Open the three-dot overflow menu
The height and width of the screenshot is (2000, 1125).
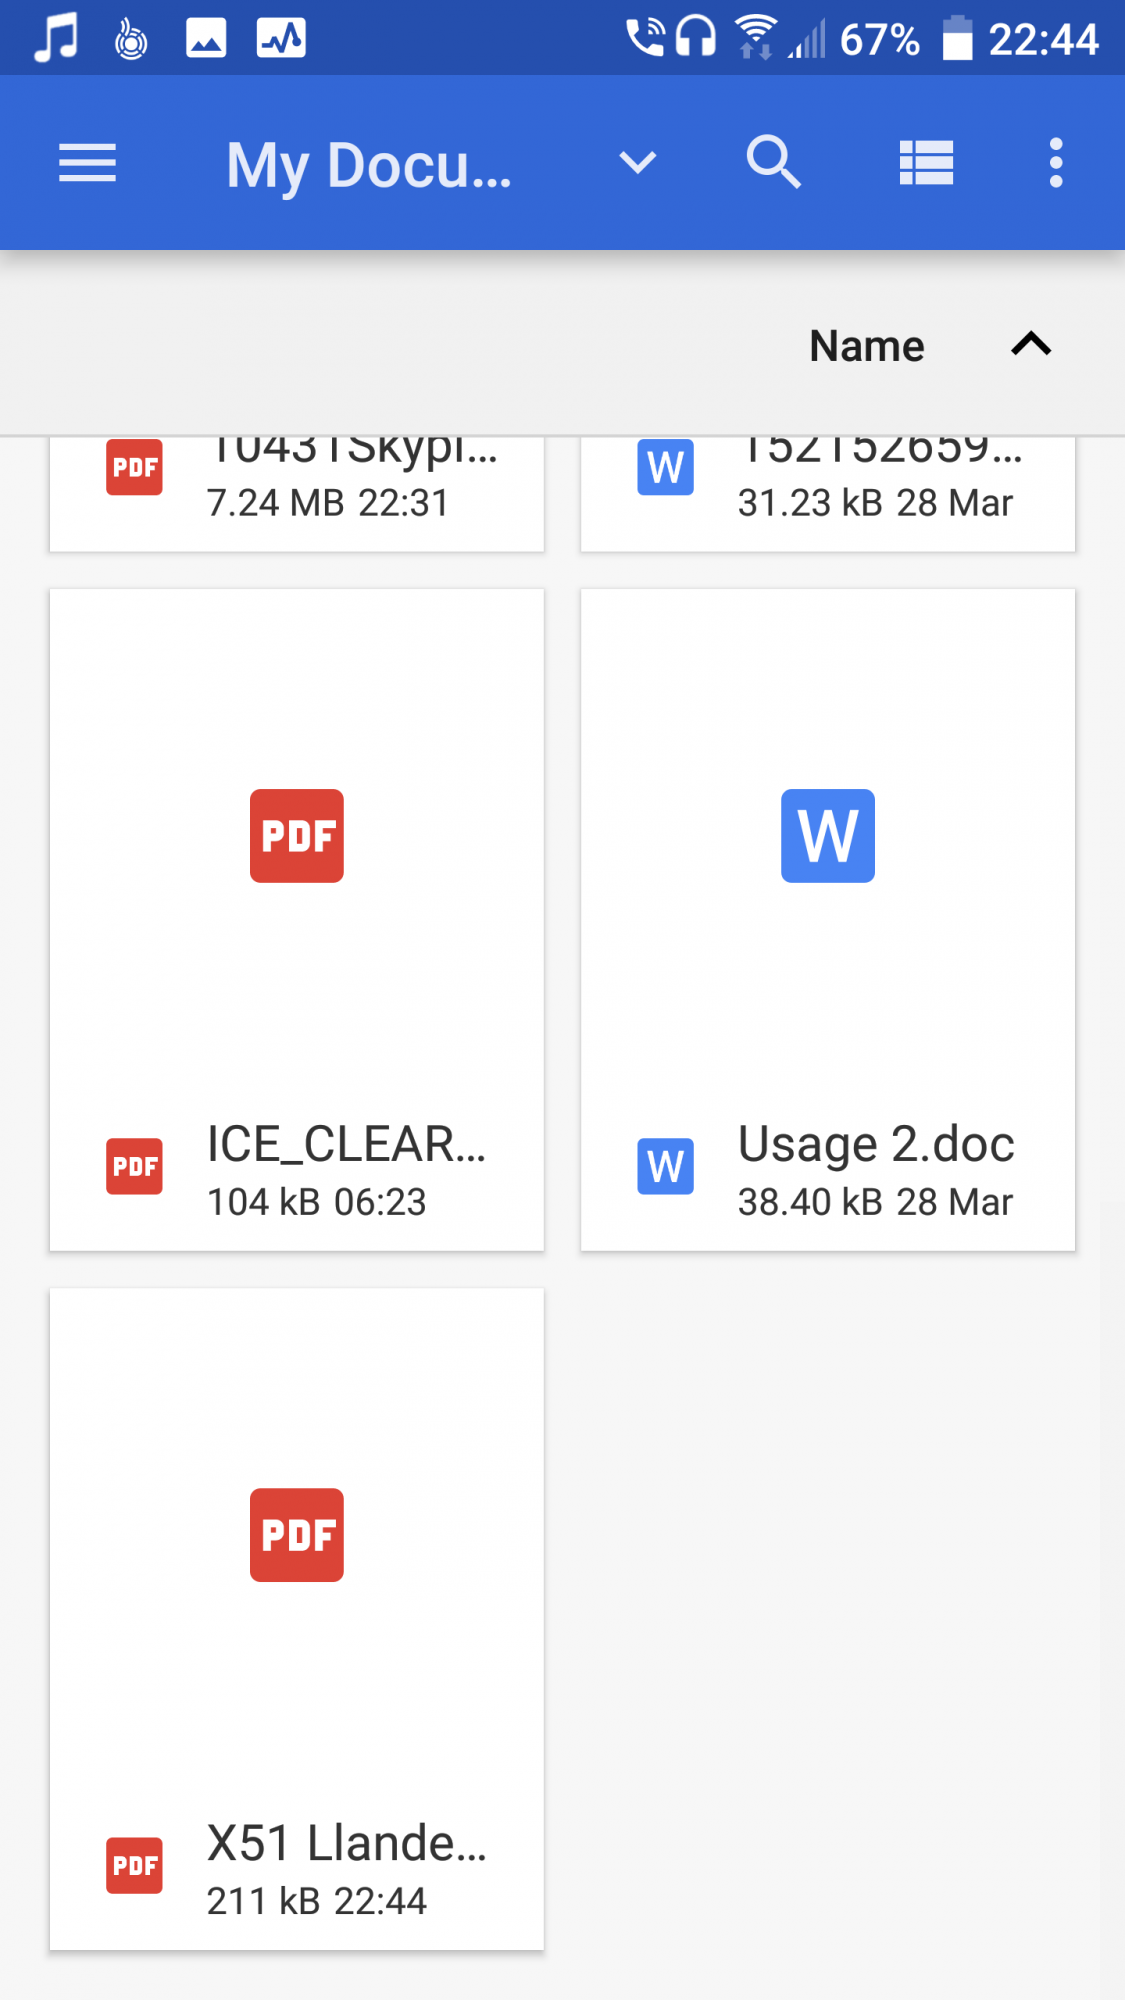pos(1055,163)
